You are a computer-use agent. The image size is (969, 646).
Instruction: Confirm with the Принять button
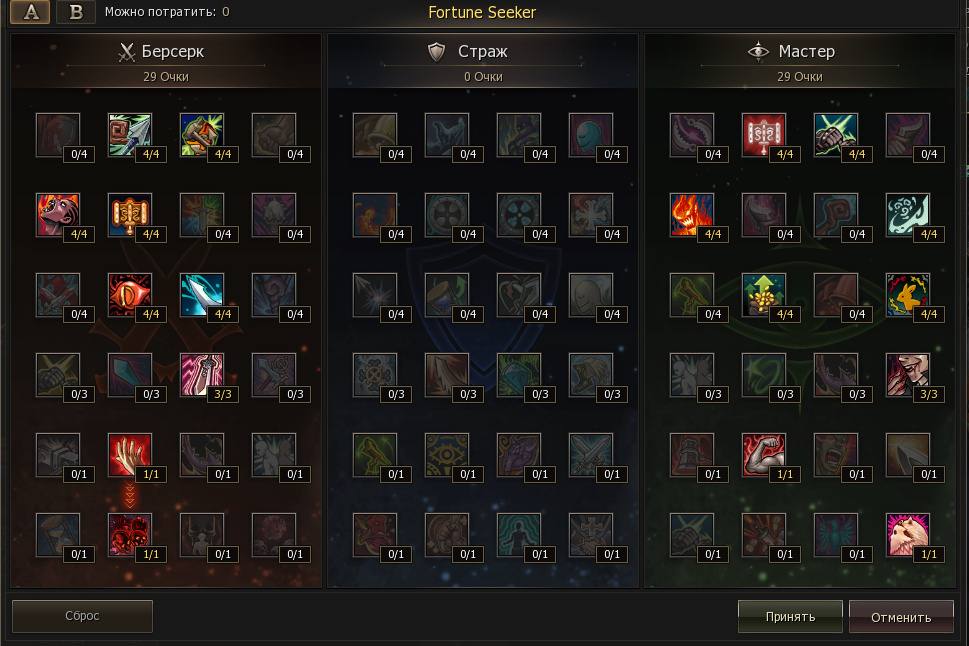[x=790, y=616]
